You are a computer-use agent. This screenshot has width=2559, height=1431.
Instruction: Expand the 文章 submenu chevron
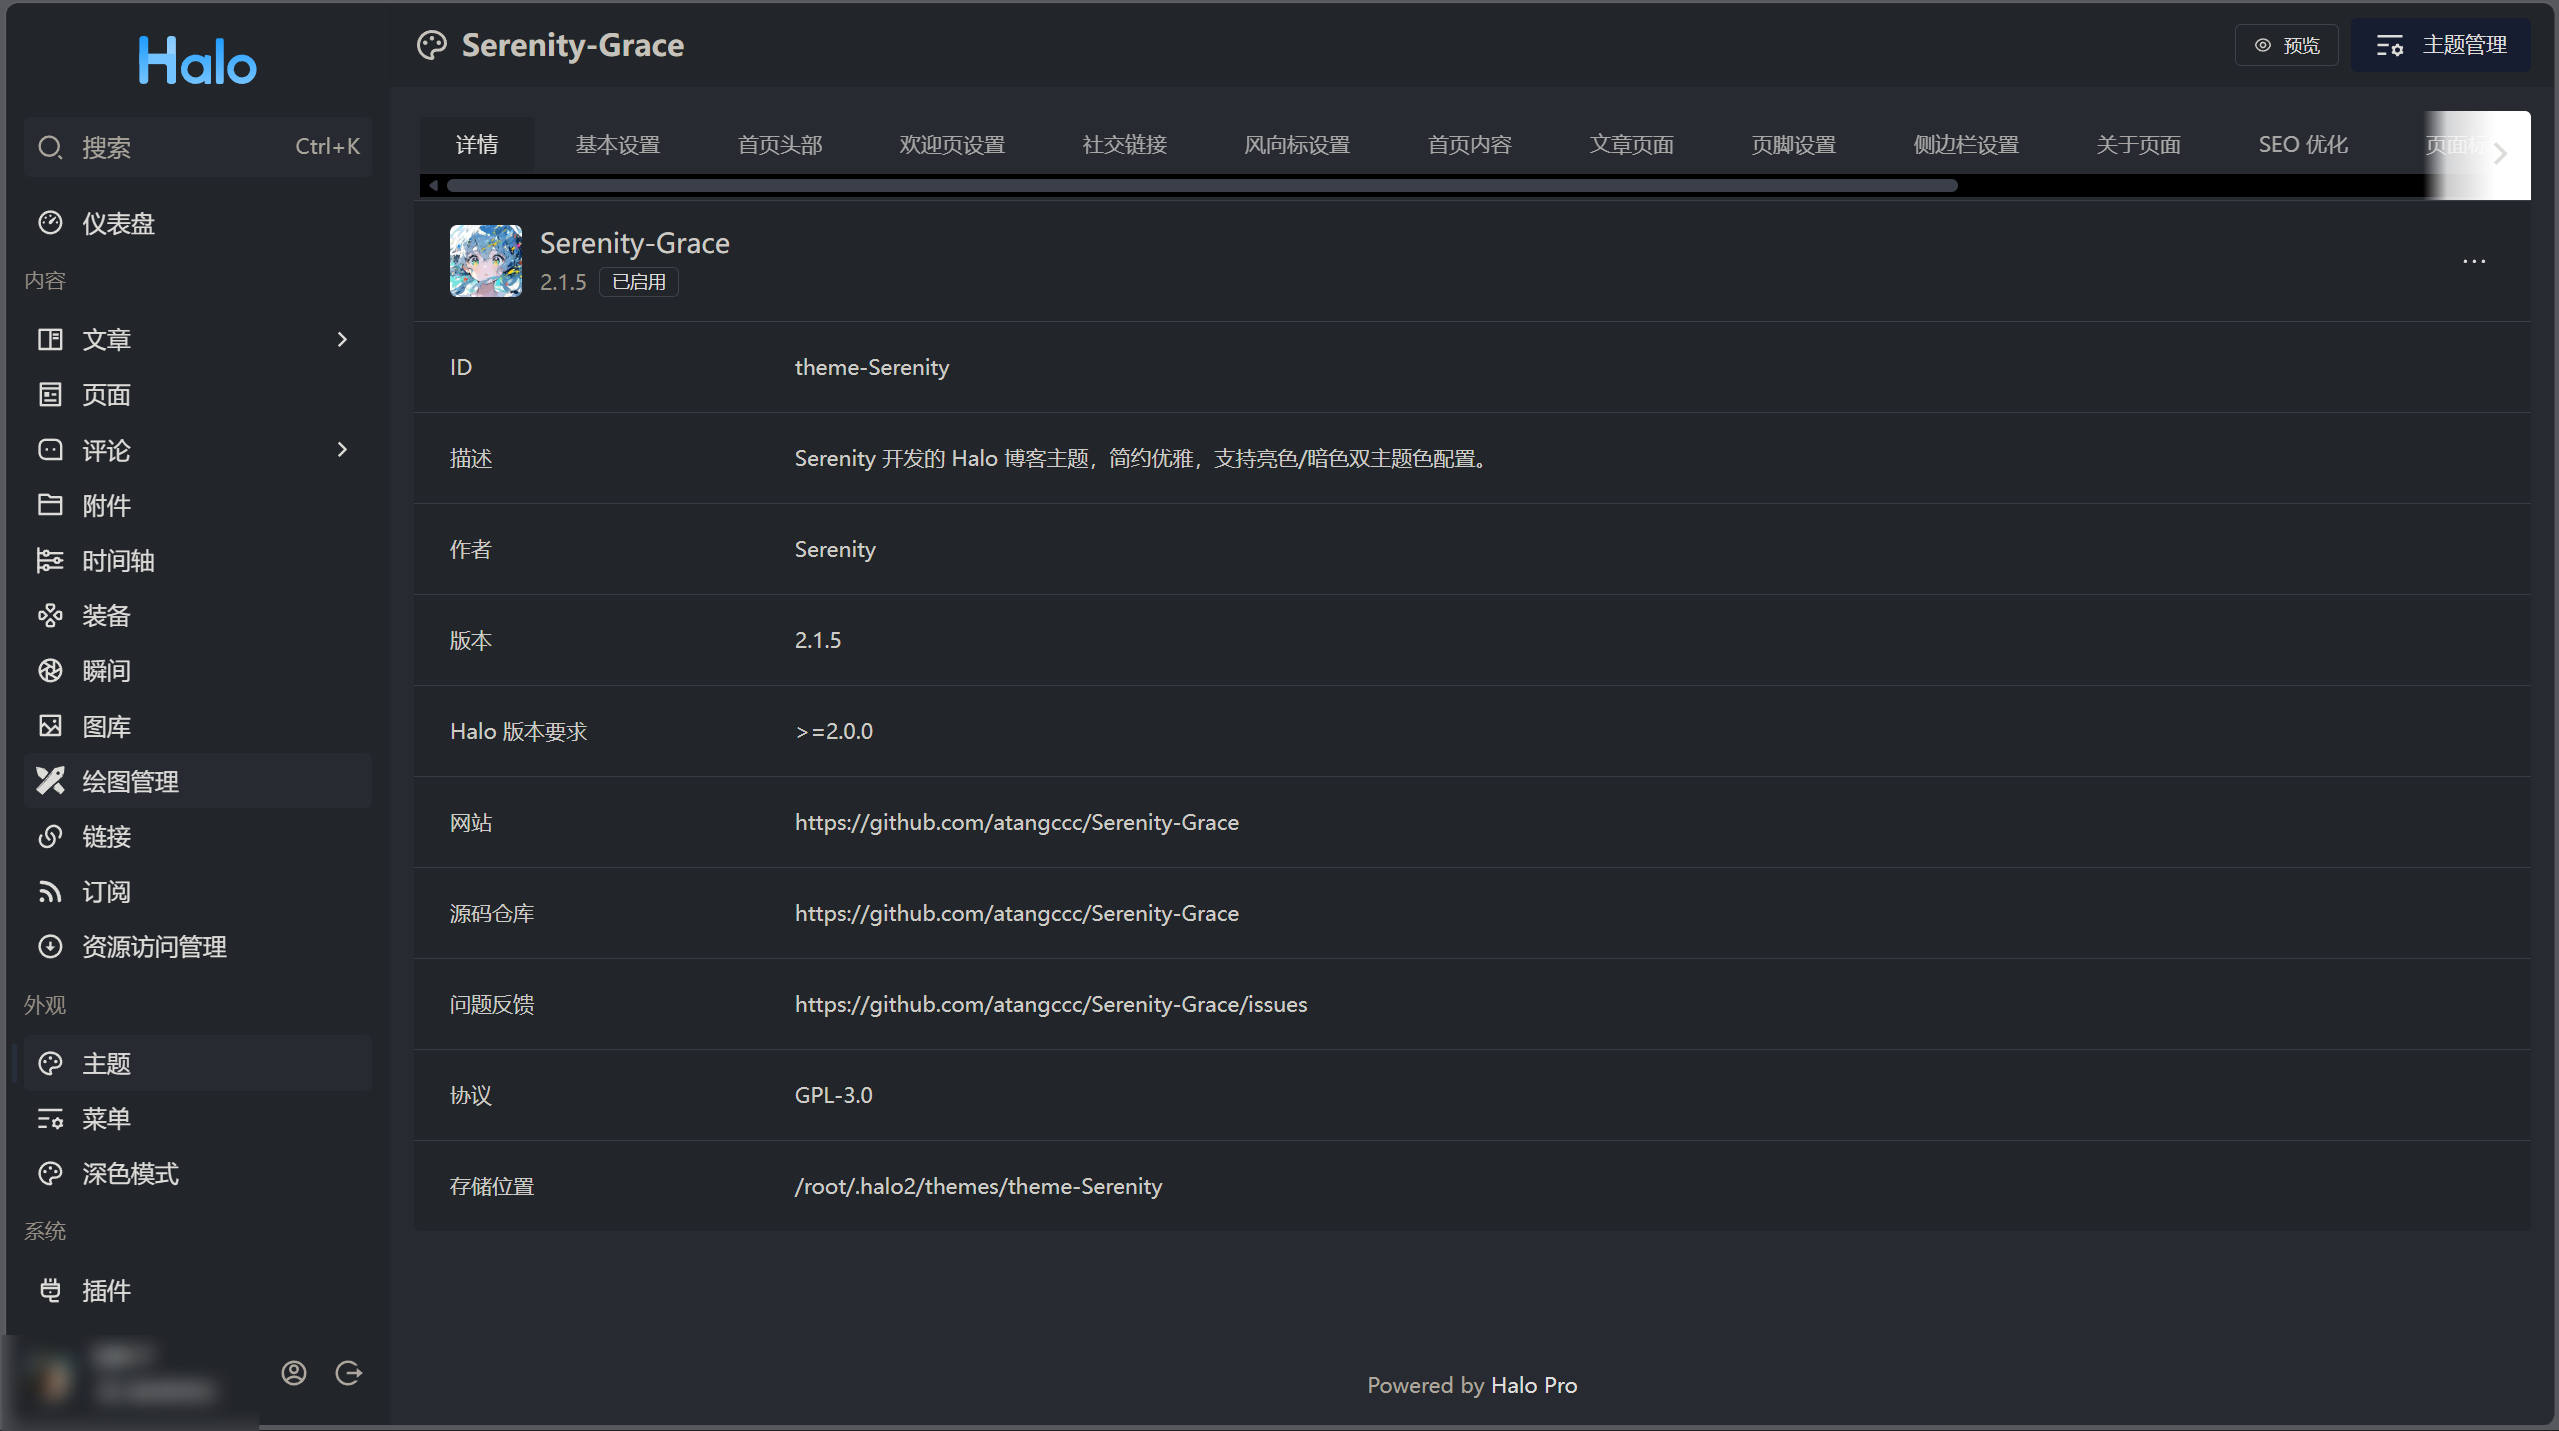click(x=342, y=339)
